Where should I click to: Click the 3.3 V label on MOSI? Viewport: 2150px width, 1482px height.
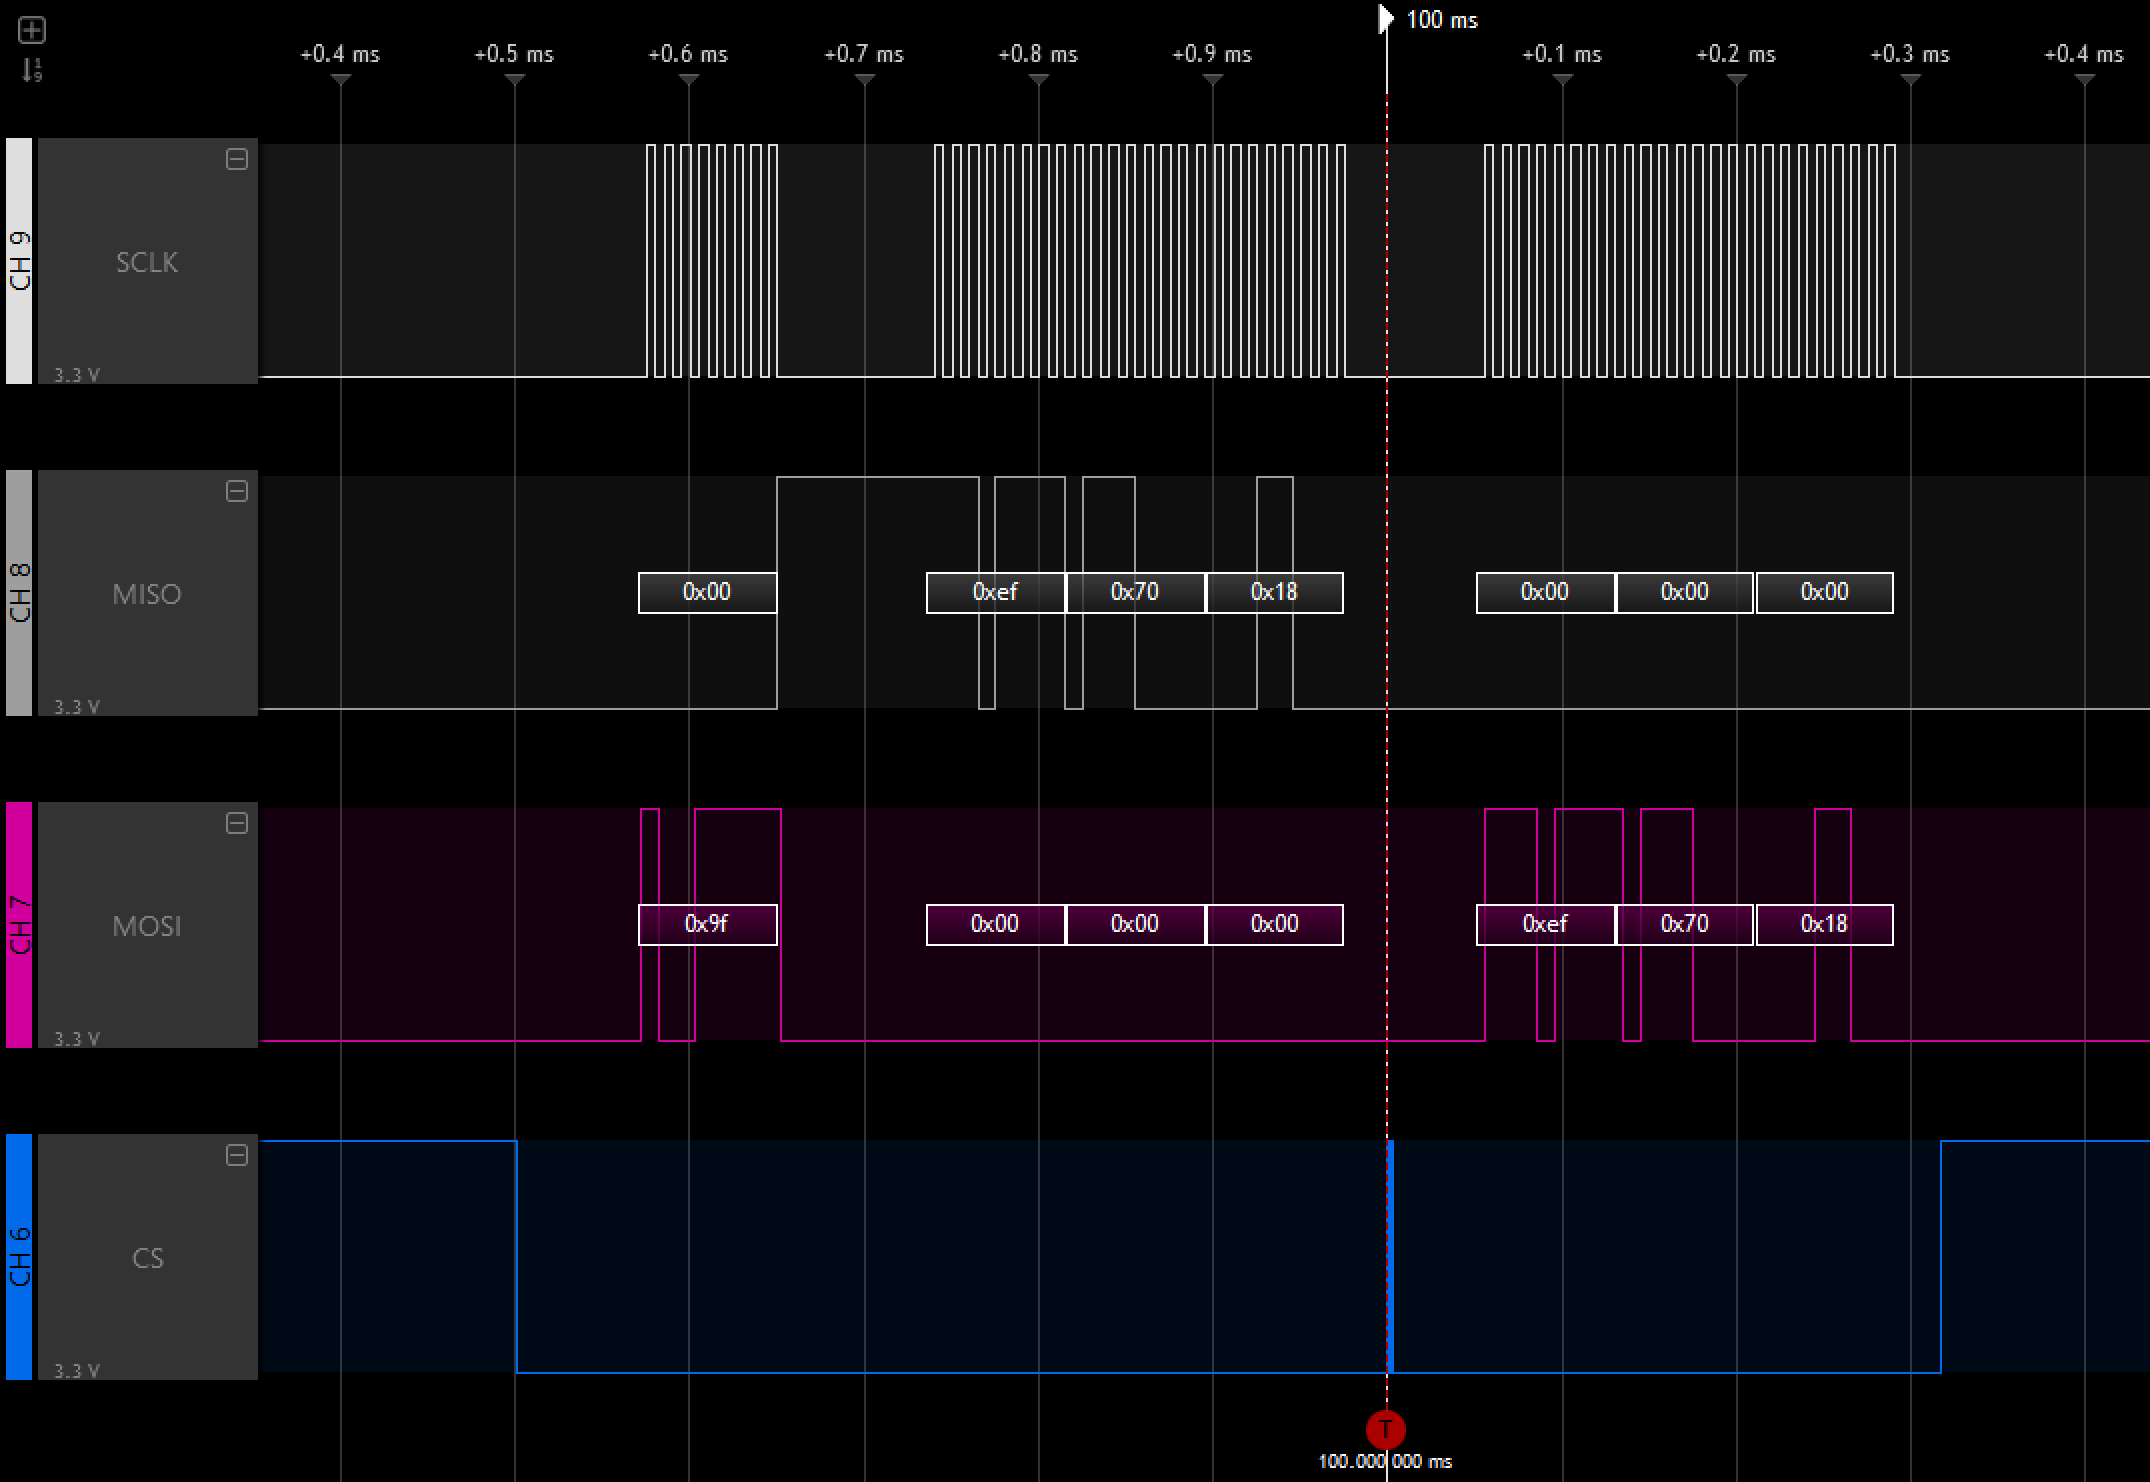pos(77,1039)
